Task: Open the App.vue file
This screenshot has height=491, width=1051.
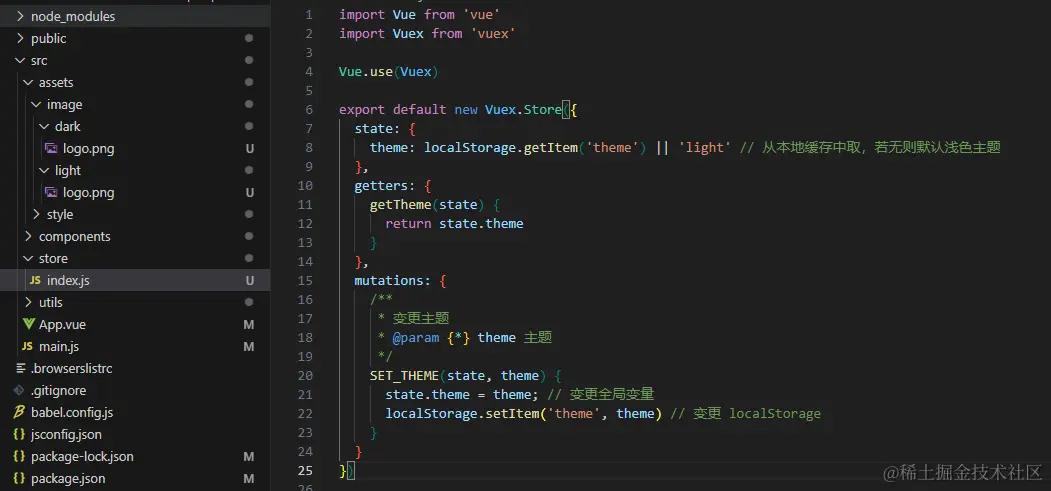Action: click(62, 325)
